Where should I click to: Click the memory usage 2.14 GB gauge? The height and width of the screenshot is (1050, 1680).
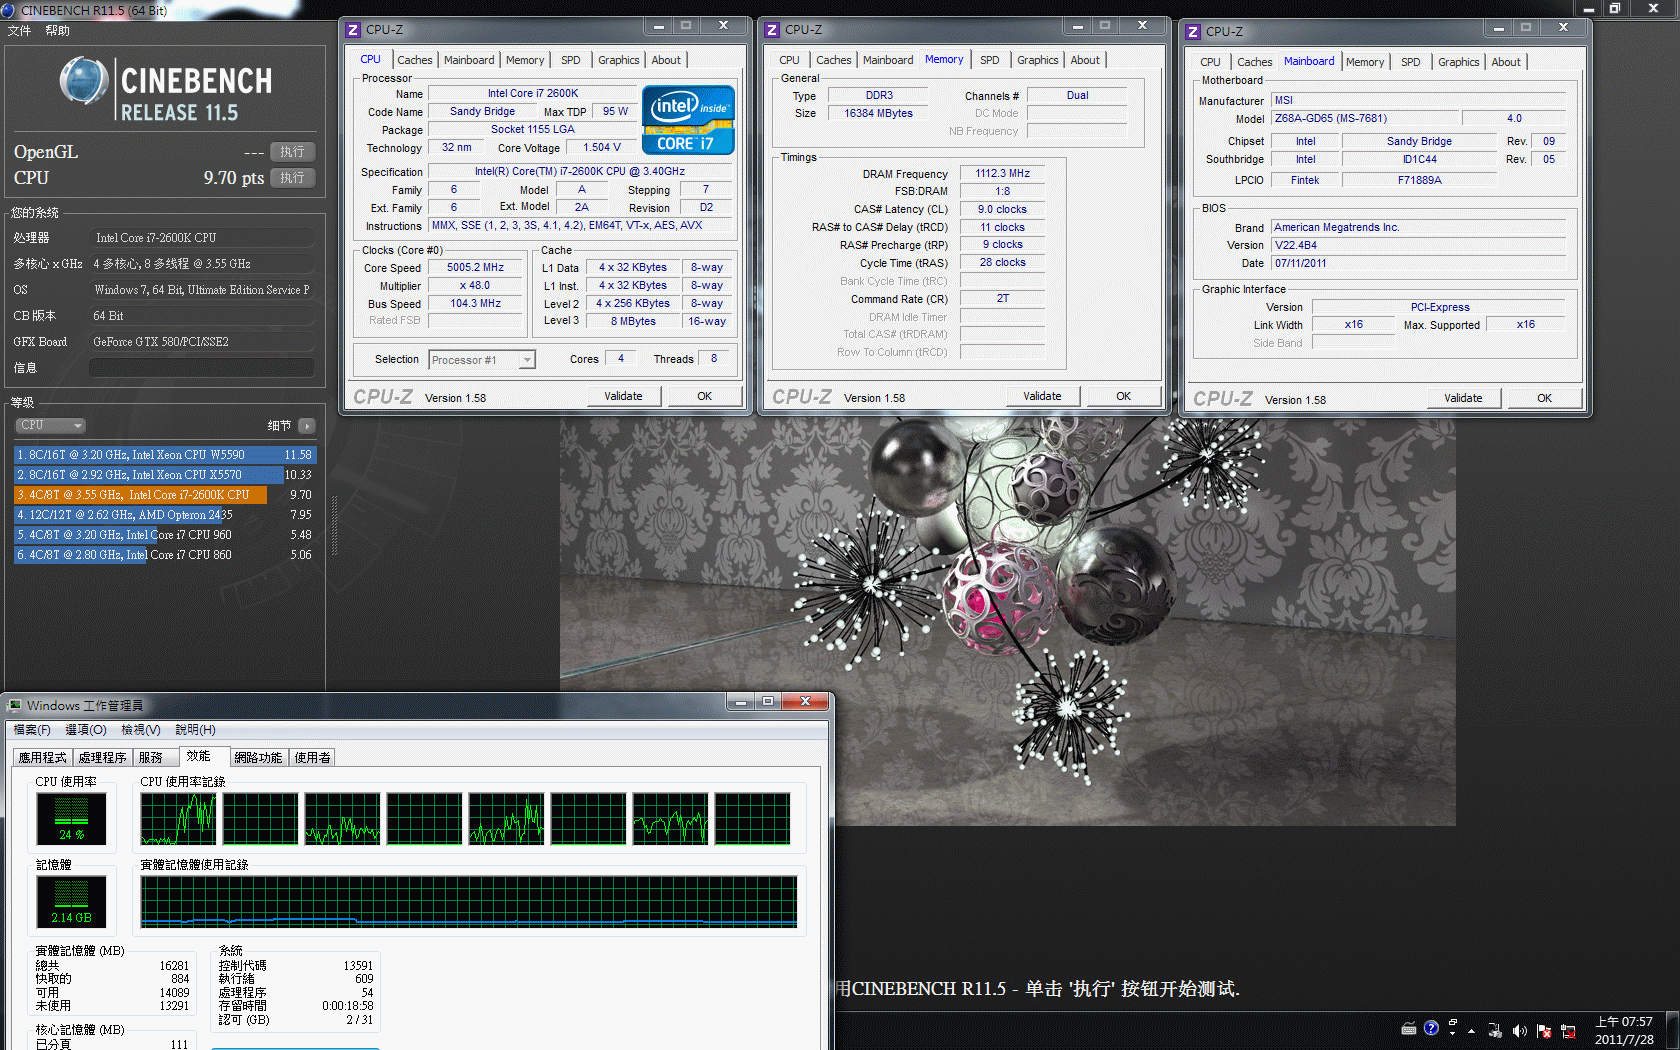pos(71,902)
